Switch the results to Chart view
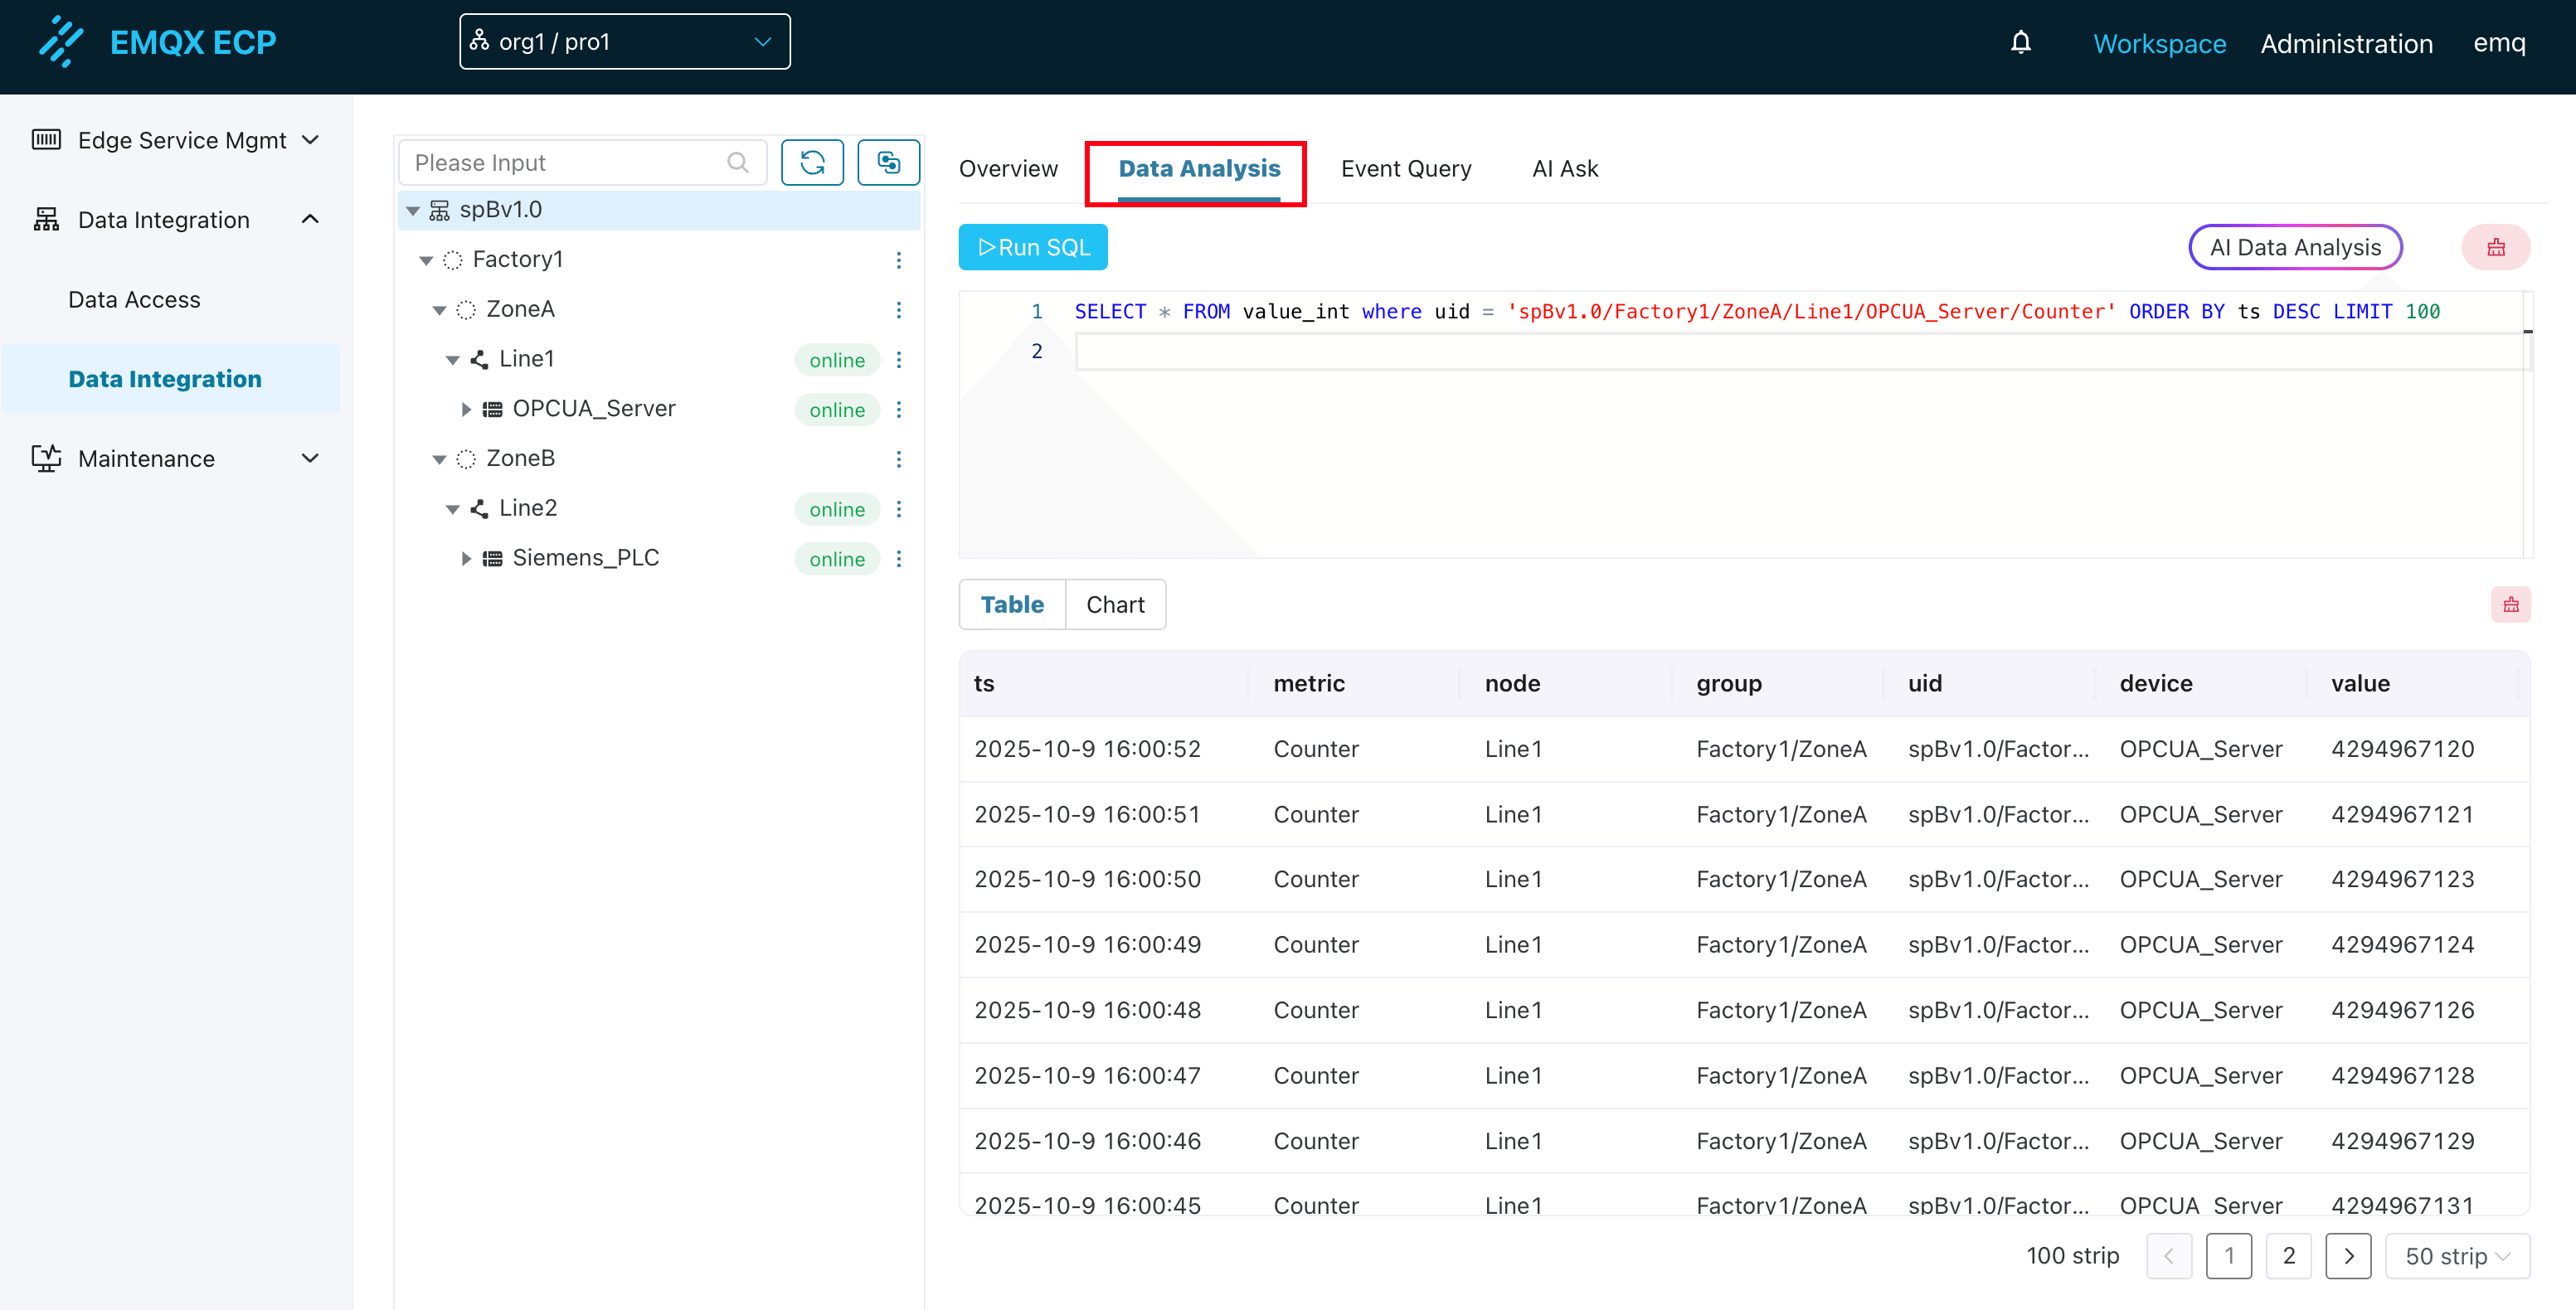Viewport: 2576px width, 1310px height. point(1115,604)
